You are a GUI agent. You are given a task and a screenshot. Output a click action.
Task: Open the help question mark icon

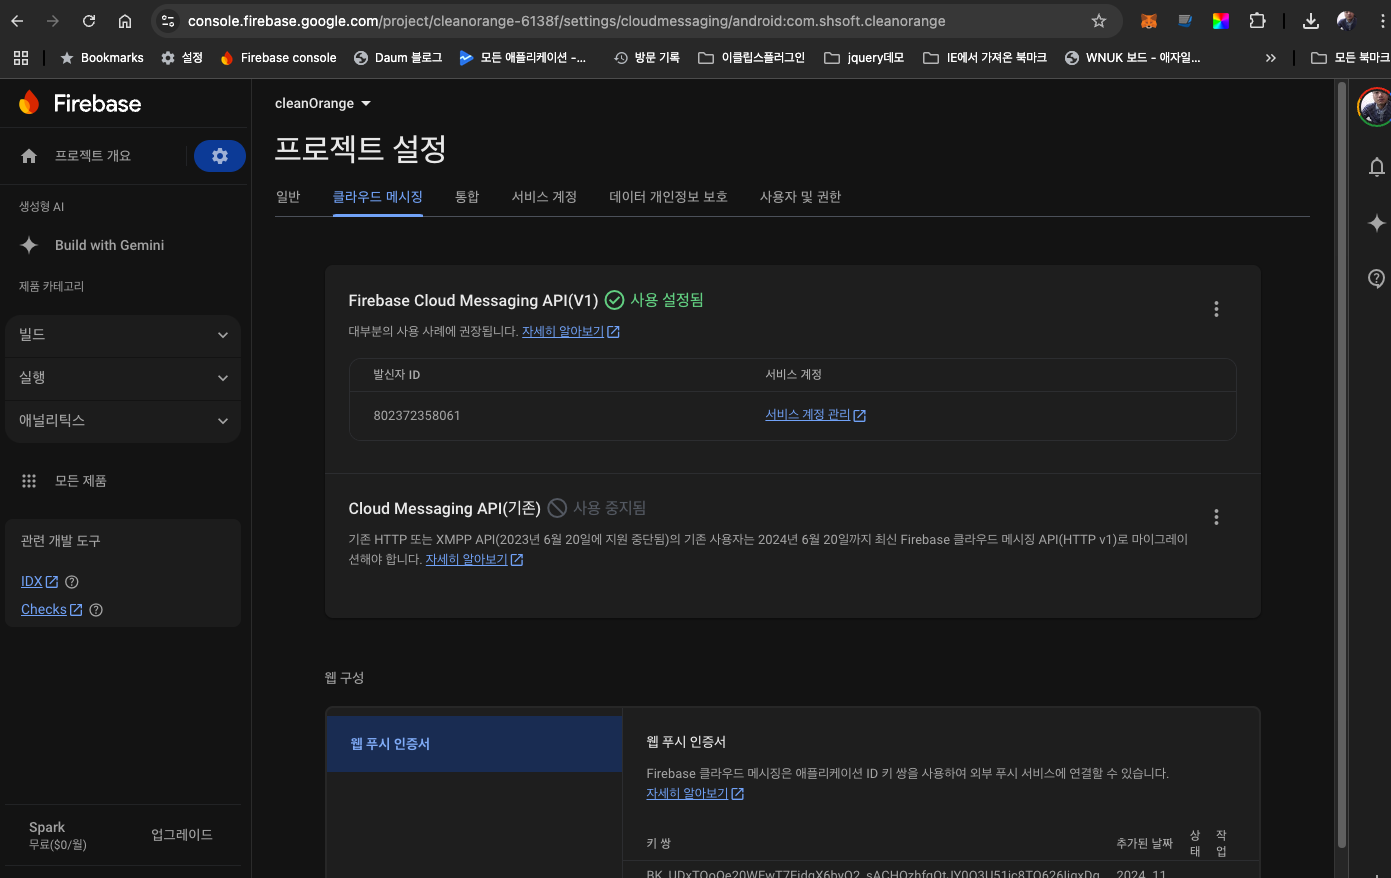pos(1376,278)
